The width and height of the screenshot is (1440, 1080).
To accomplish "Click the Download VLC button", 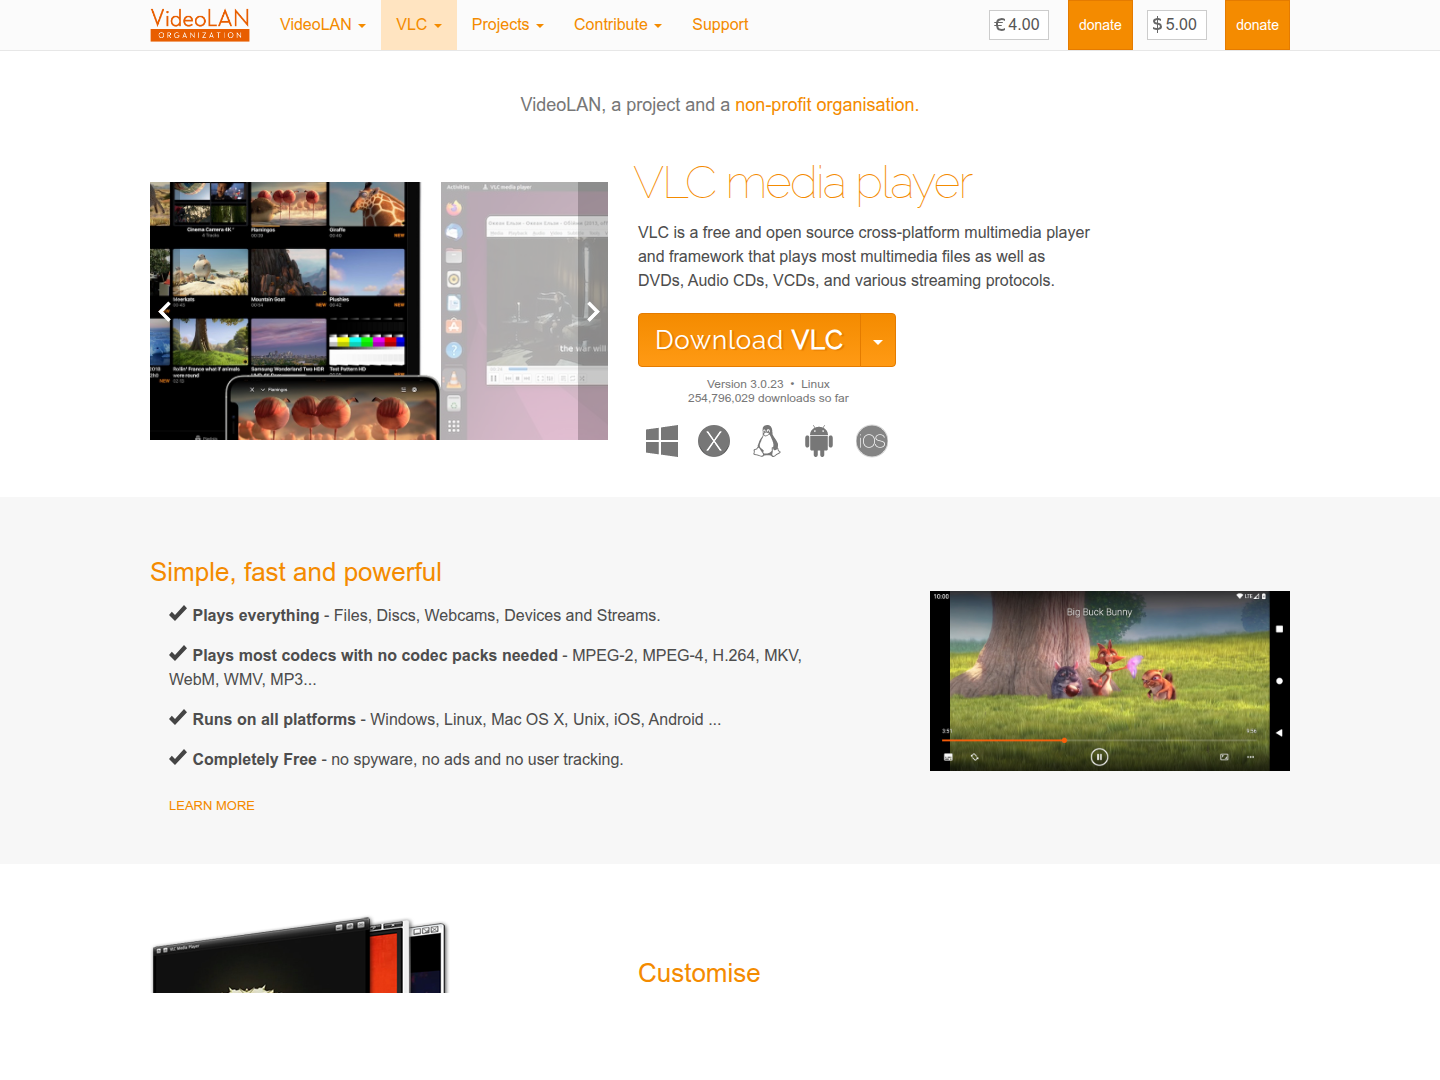I will [749, 340].
